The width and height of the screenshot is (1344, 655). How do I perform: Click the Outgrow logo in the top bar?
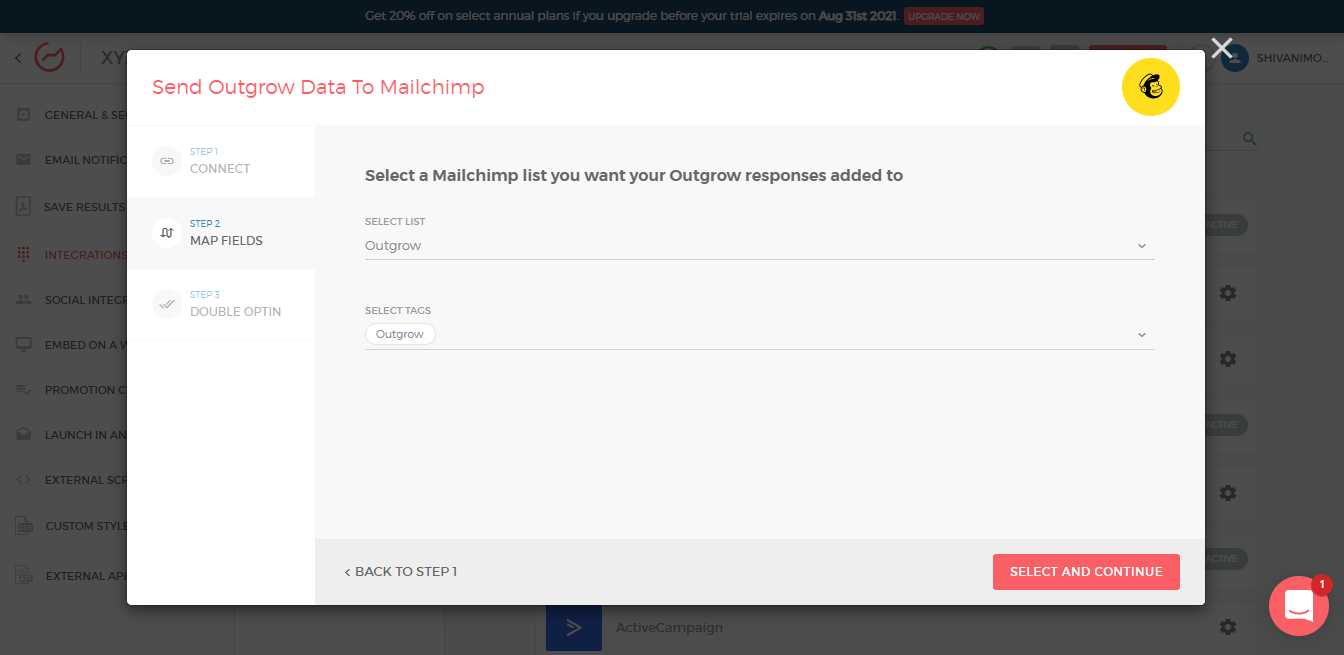49,57
